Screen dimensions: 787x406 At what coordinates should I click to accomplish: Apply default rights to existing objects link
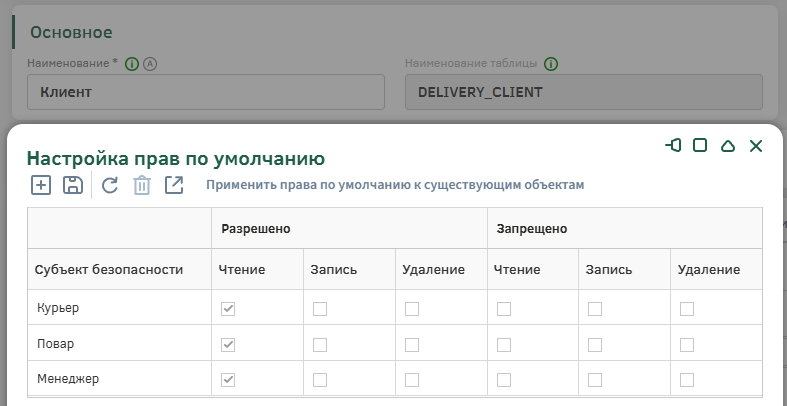click(x=394, y=185)
